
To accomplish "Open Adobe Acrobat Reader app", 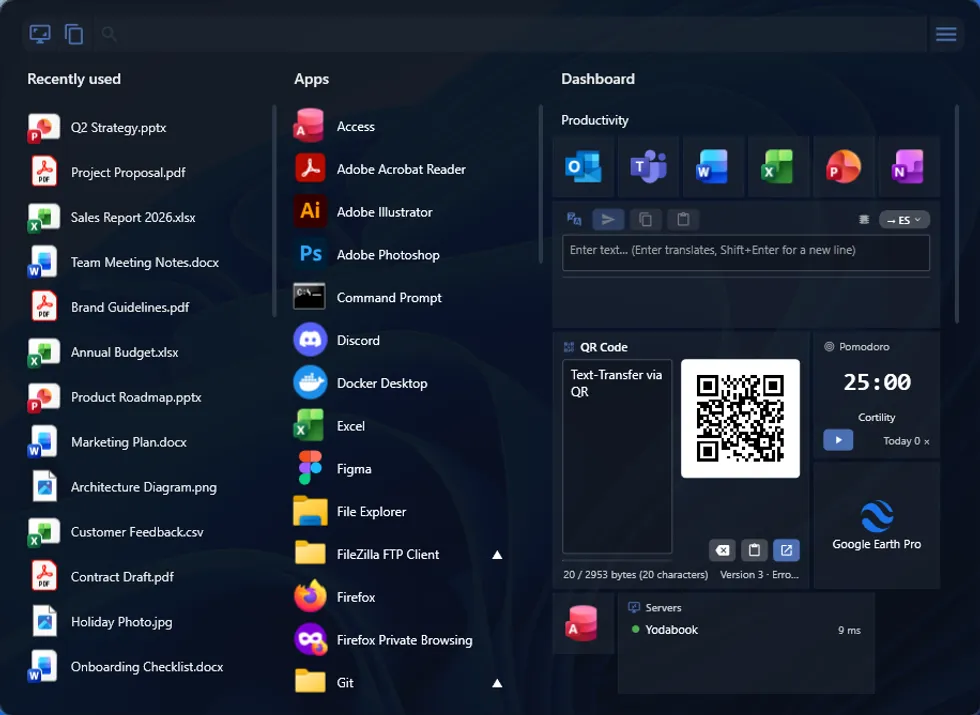I will [400, 169].
